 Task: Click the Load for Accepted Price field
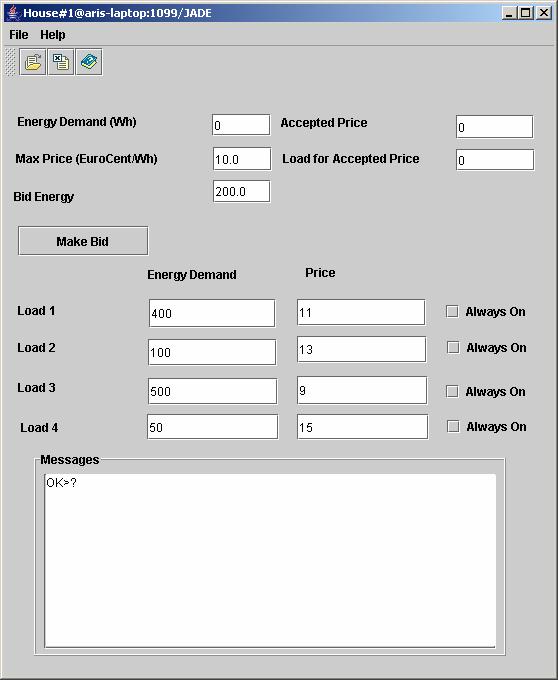tap(495, 160)
